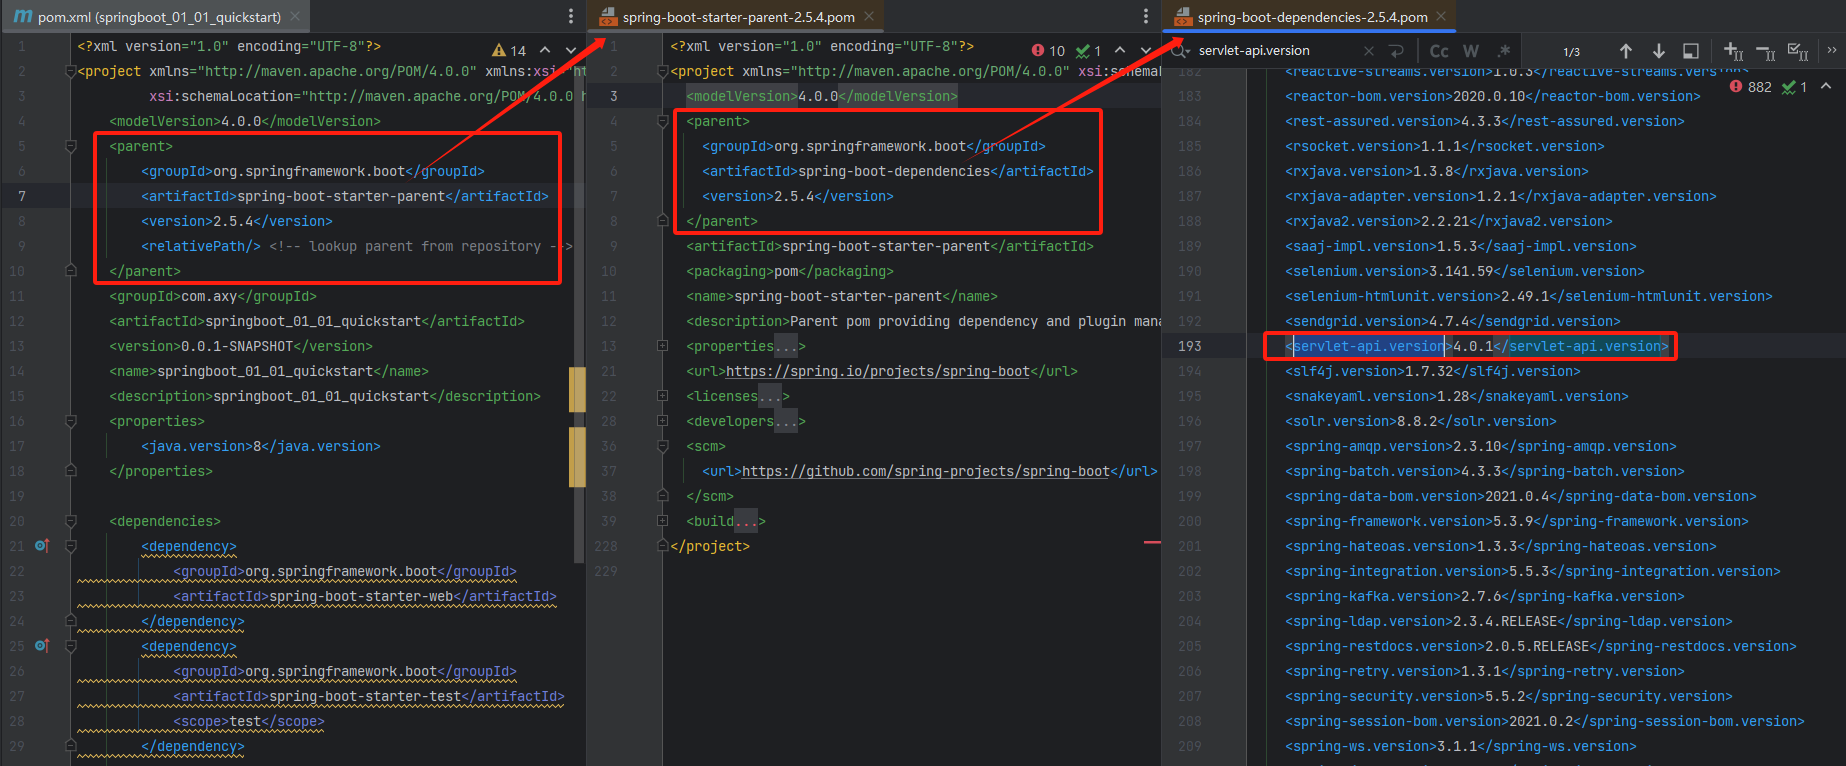Collapse parent block fold in pom.xml
The width and height of the screenshot is (1846, 766).
coord(70,146)
